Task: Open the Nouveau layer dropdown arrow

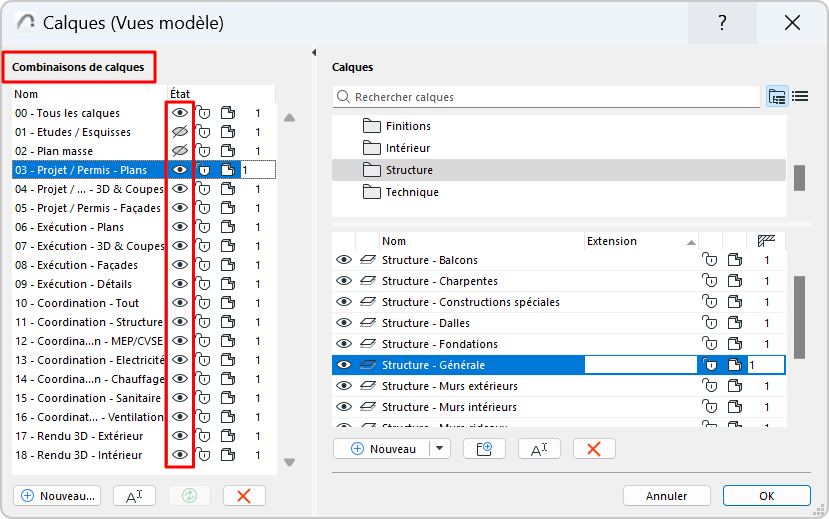Action: pyautogui.click(x=440, y=449)
